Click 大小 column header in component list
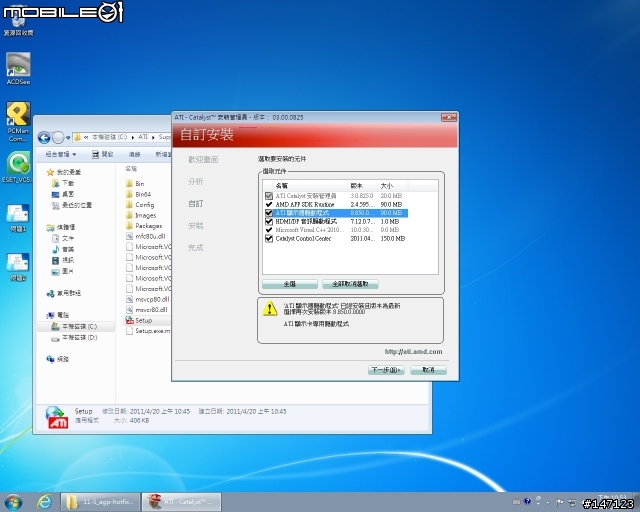640x512 pixels. point(392,186)
